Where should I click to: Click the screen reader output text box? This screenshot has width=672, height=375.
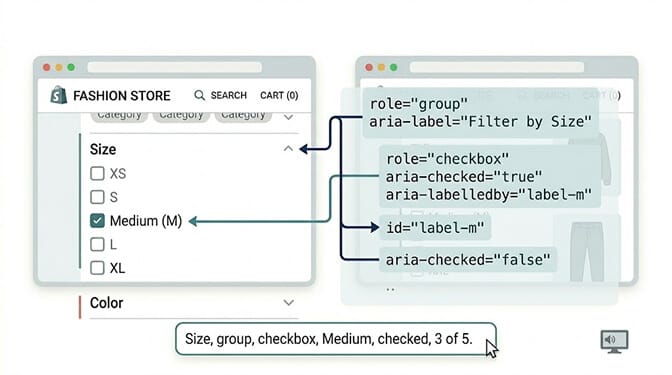pyautogui.click(x=336, y=339)
